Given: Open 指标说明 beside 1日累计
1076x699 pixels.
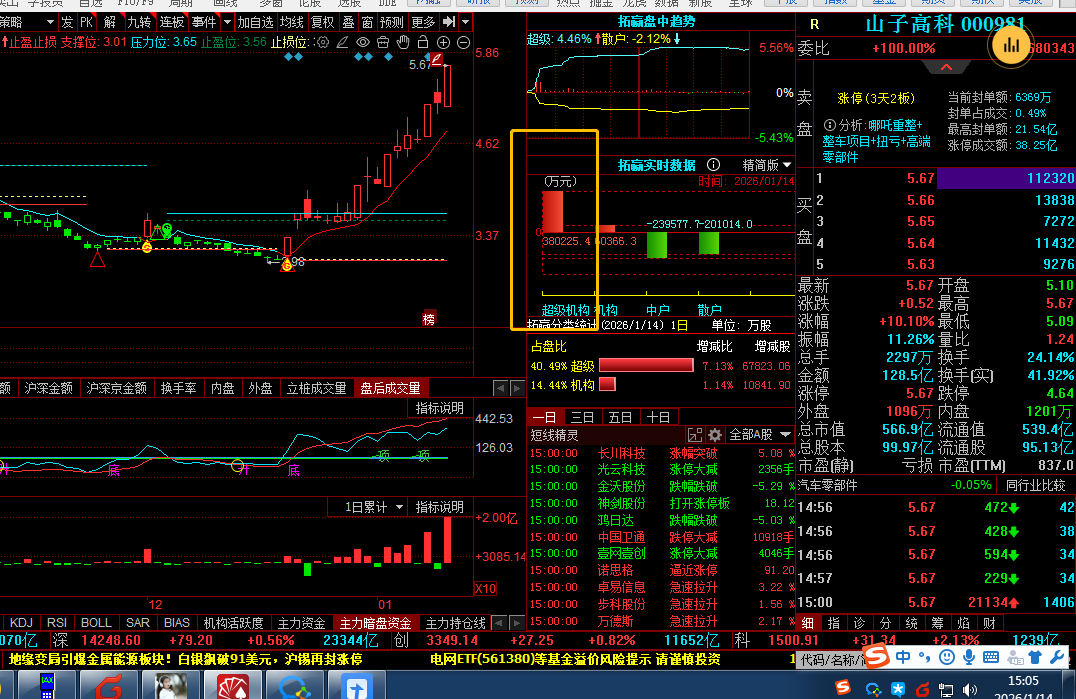Looking at the screenshot, I should (x=440, y=507).
